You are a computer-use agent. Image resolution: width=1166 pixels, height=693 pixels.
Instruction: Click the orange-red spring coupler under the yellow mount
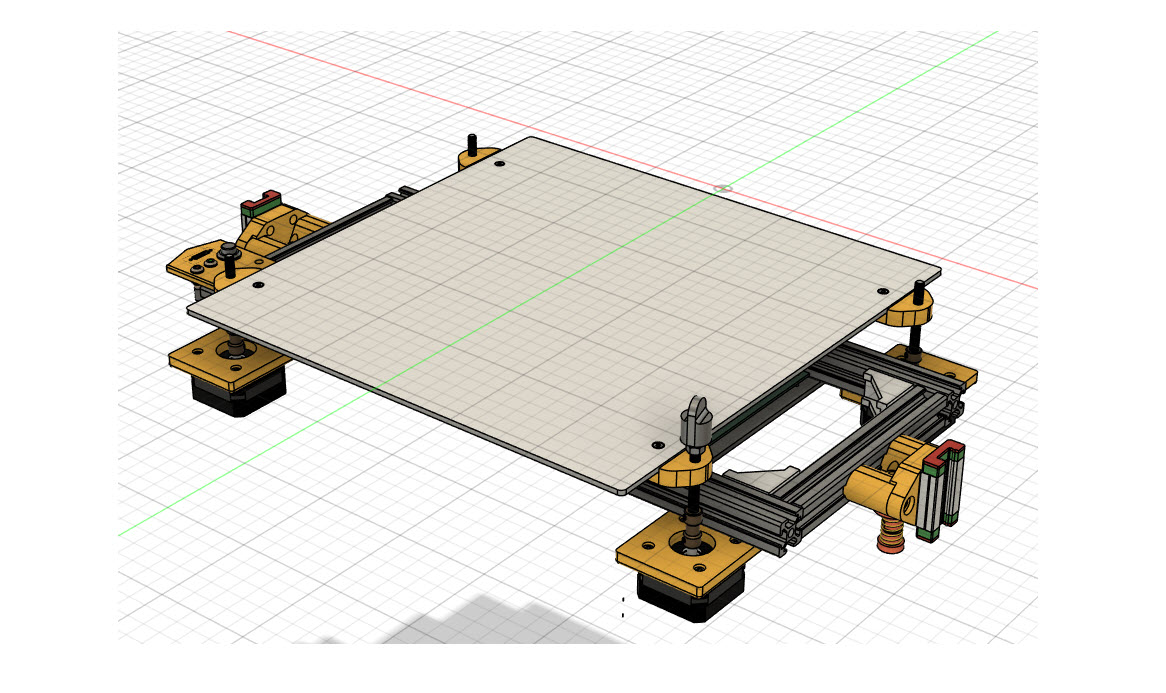tap(891, 534)
